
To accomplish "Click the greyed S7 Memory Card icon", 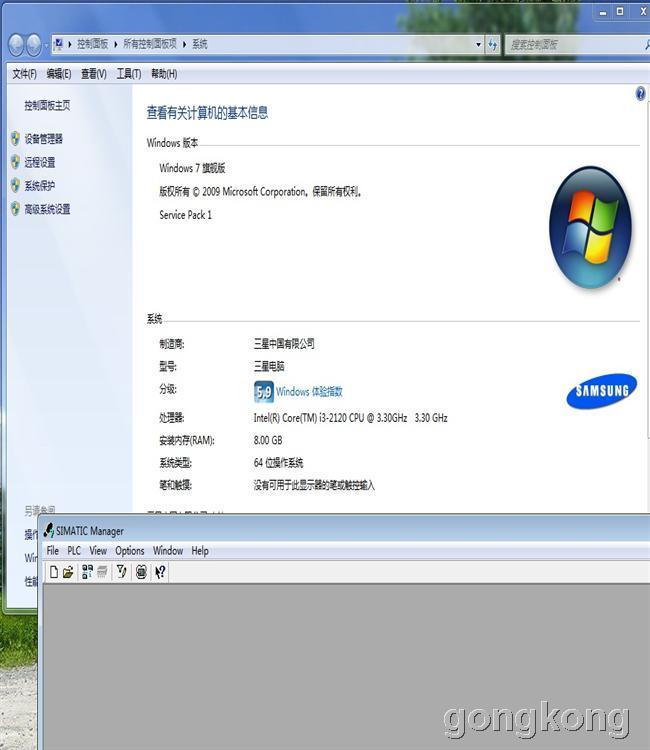I will 102,572.
